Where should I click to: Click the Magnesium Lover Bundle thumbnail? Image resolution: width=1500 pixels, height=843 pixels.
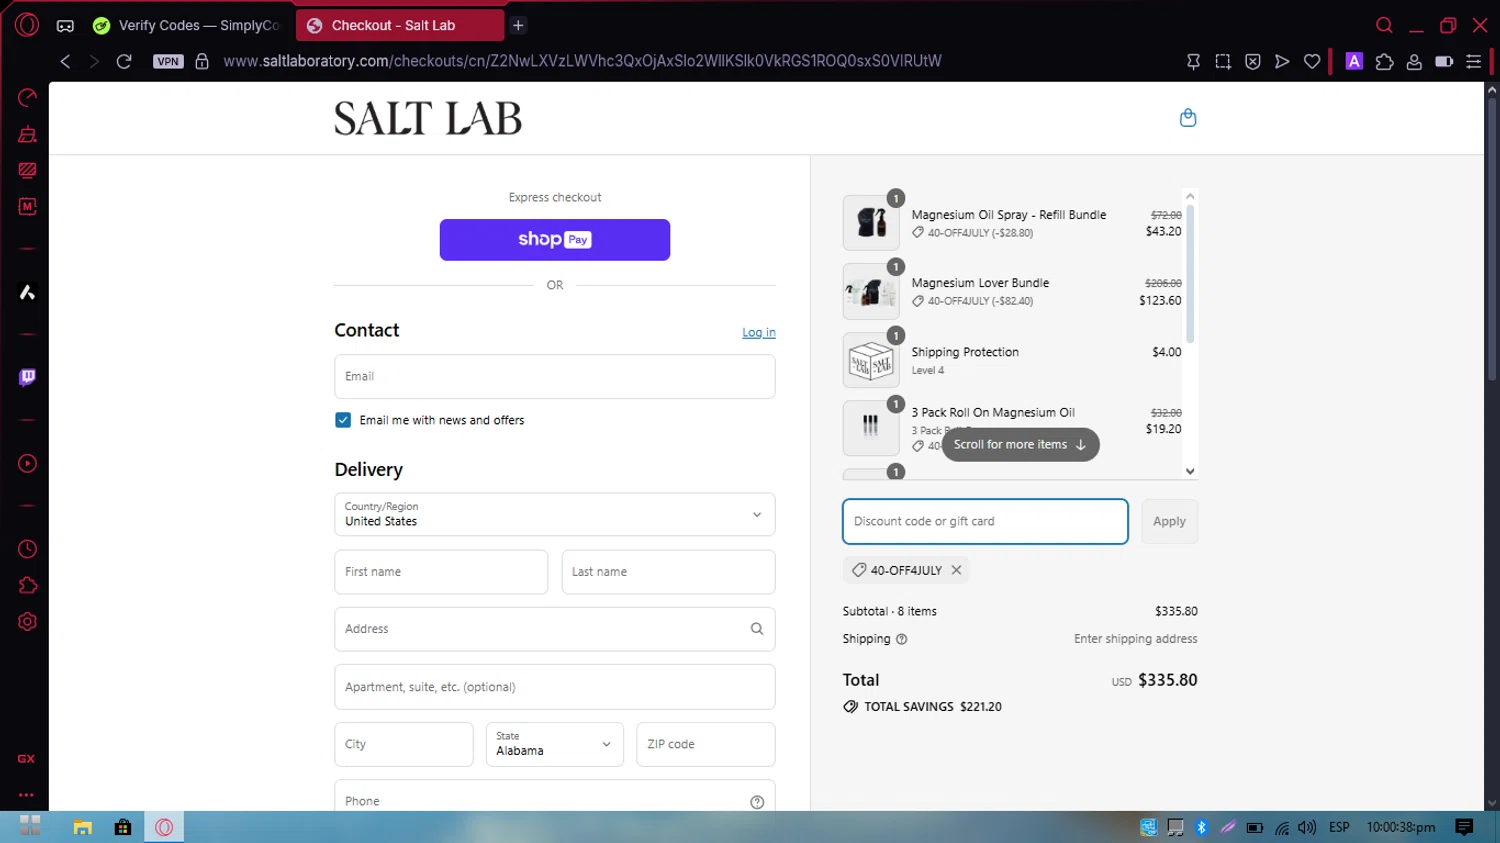tap(871, 291)
